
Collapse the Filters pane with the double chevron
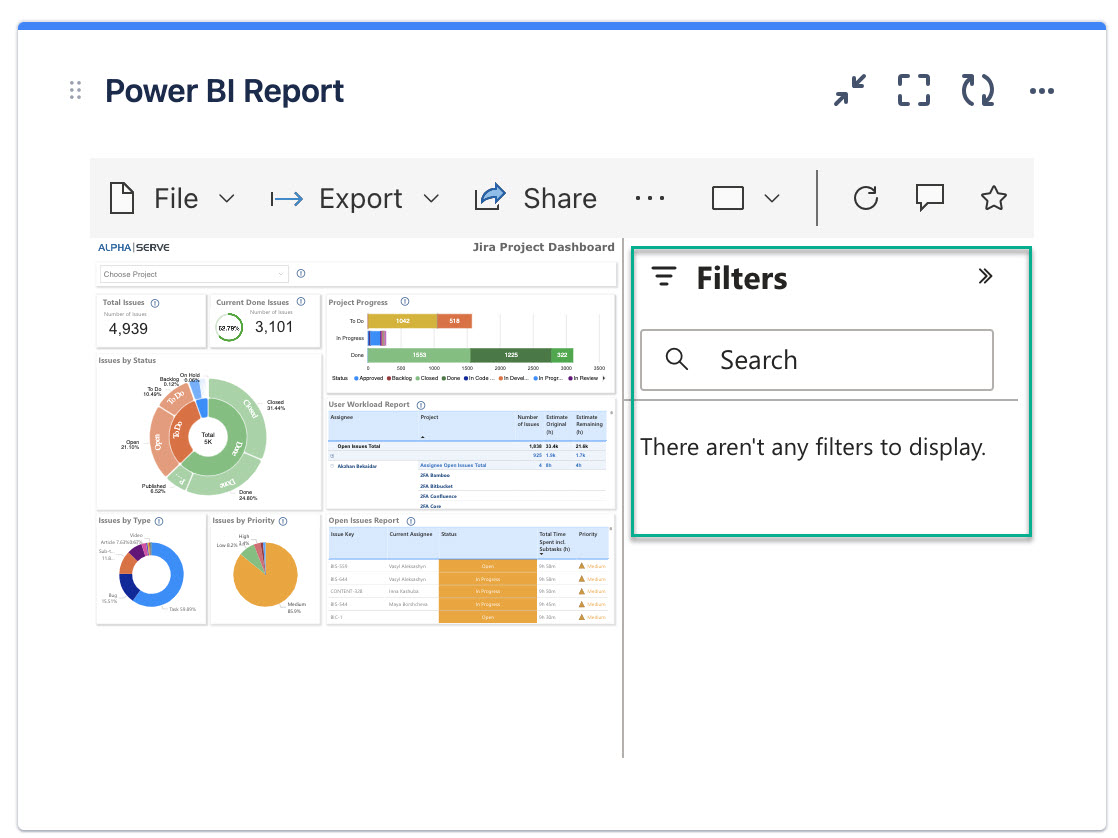point(986,277)
